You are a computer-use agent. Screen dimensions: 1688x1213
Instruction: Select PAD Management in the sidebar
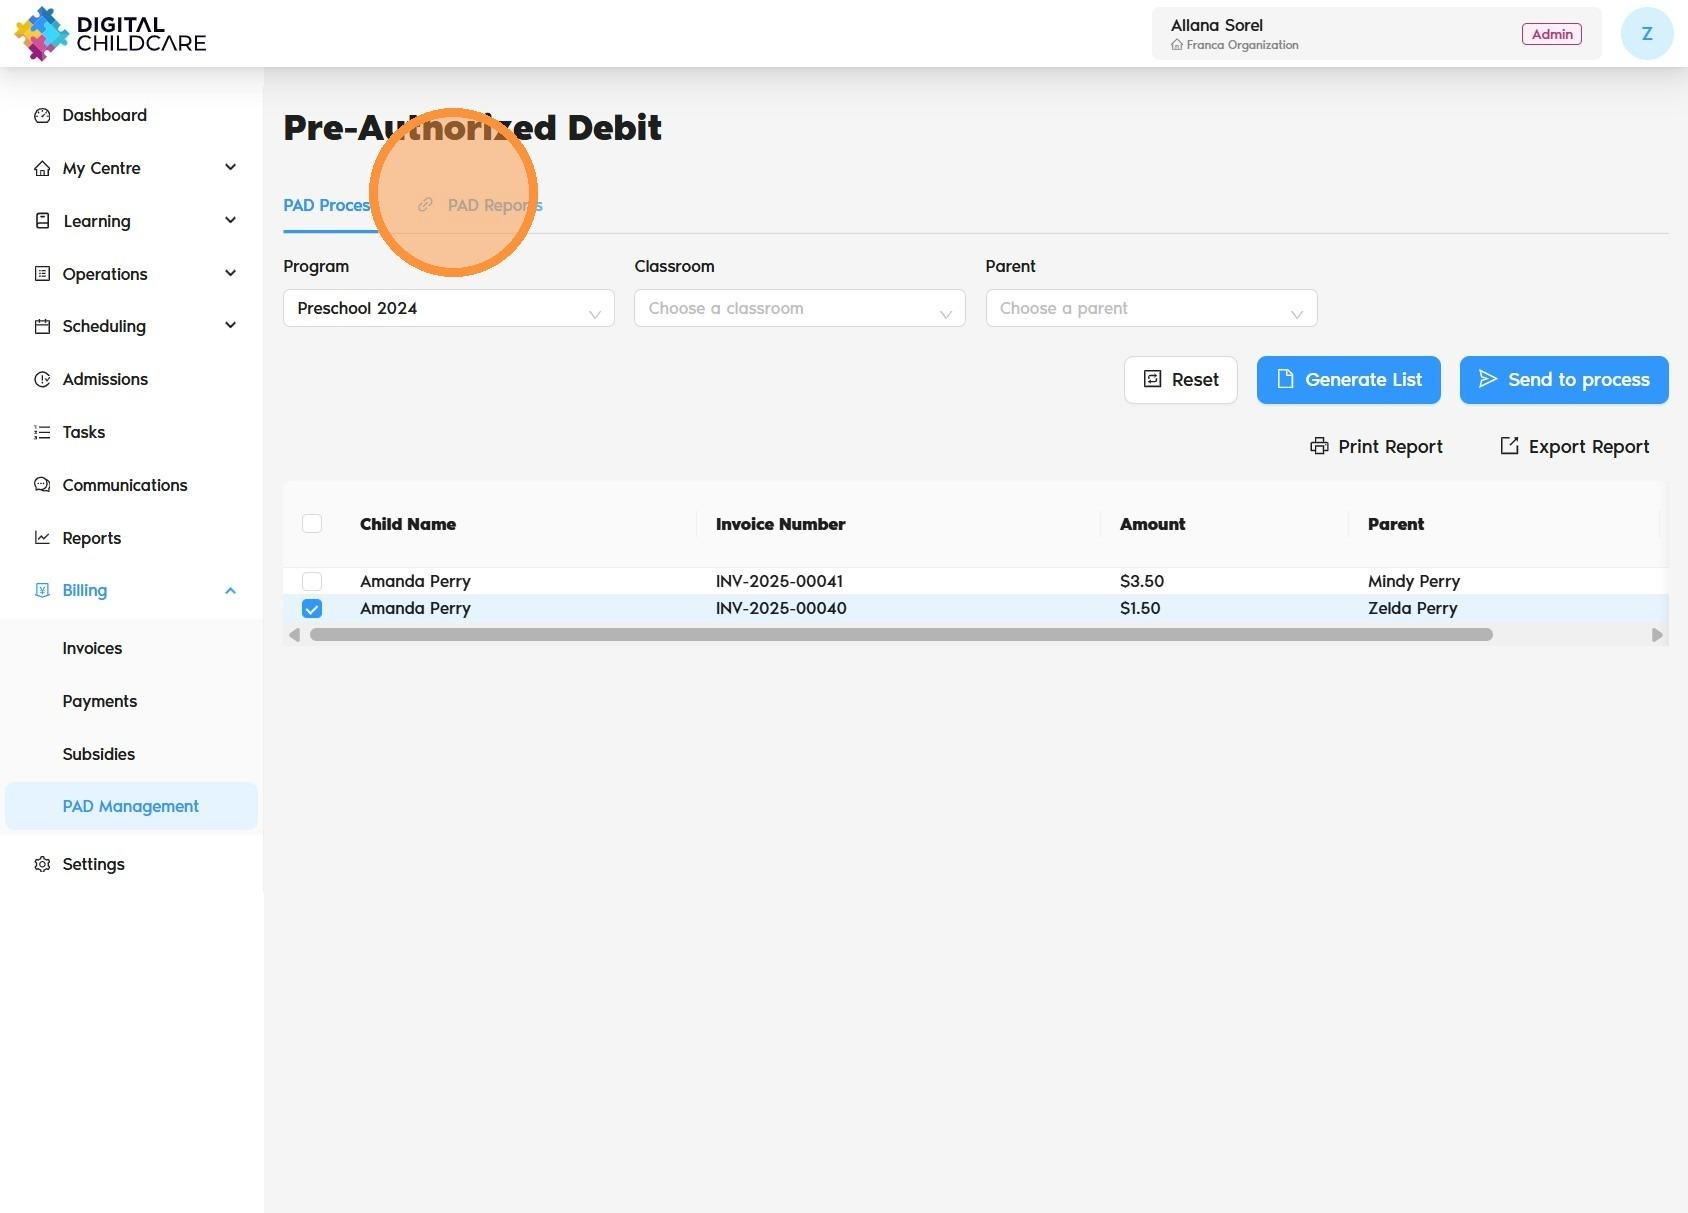tap(131, 806)
